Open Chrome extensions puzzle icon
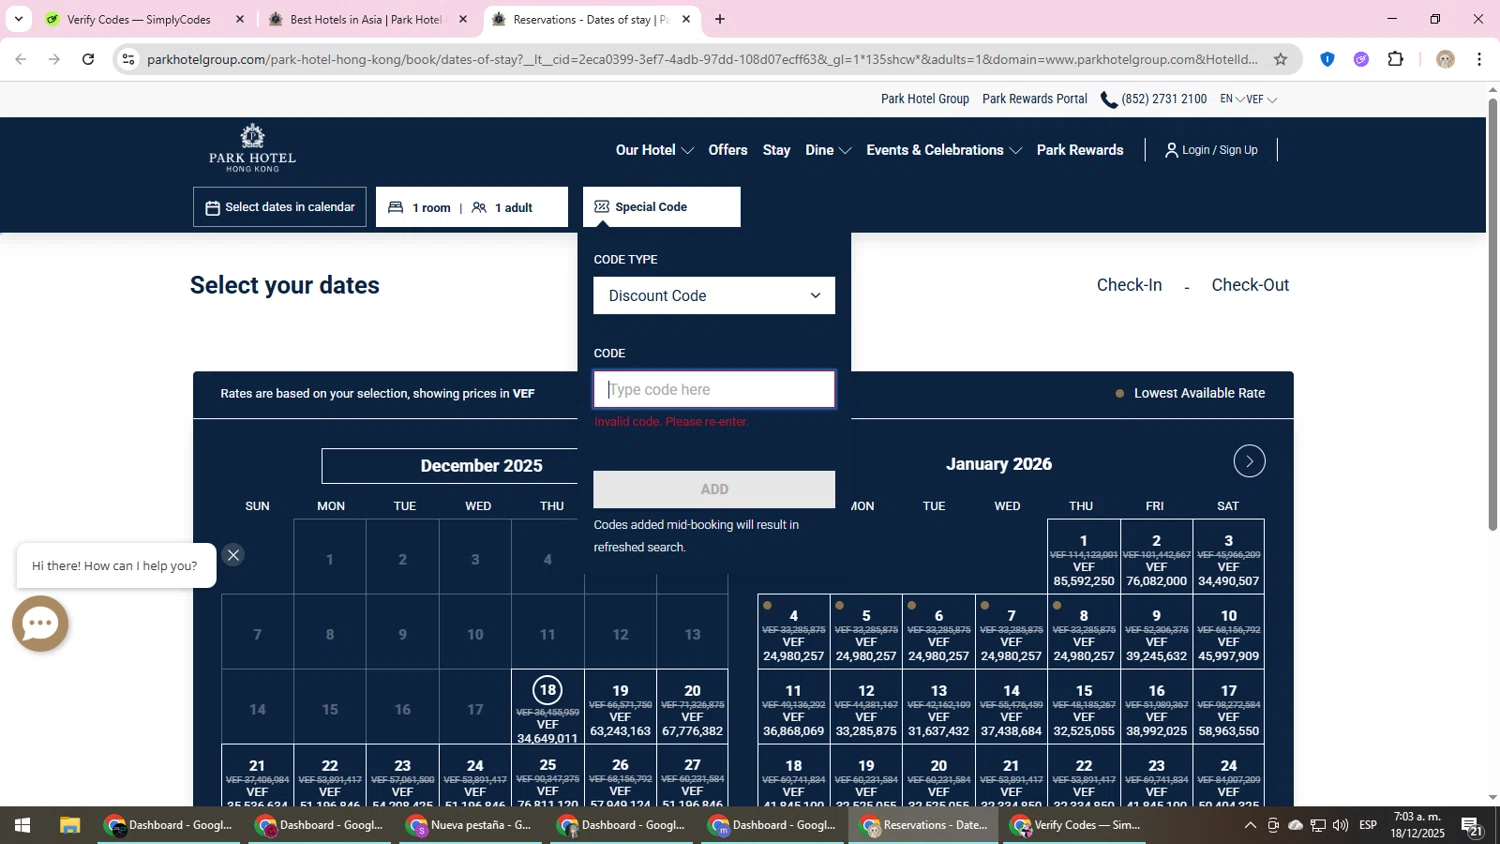The image size is (1500, 844). [1396, 59]
